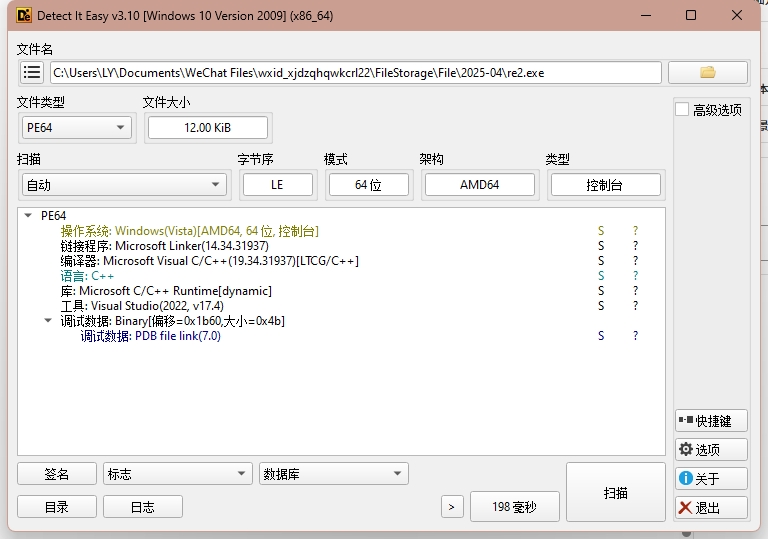Image resolution: width=768 pixels, height=539 pixels.
Task: Maximize the Detect It Easy window
Action: click(x=691, y=16)
